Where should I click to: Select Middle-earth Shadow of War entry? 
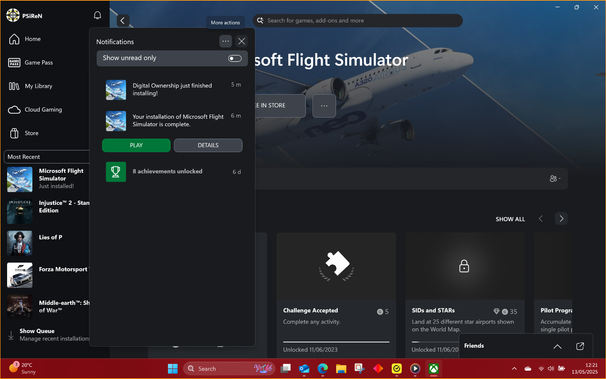click(48, 307)
